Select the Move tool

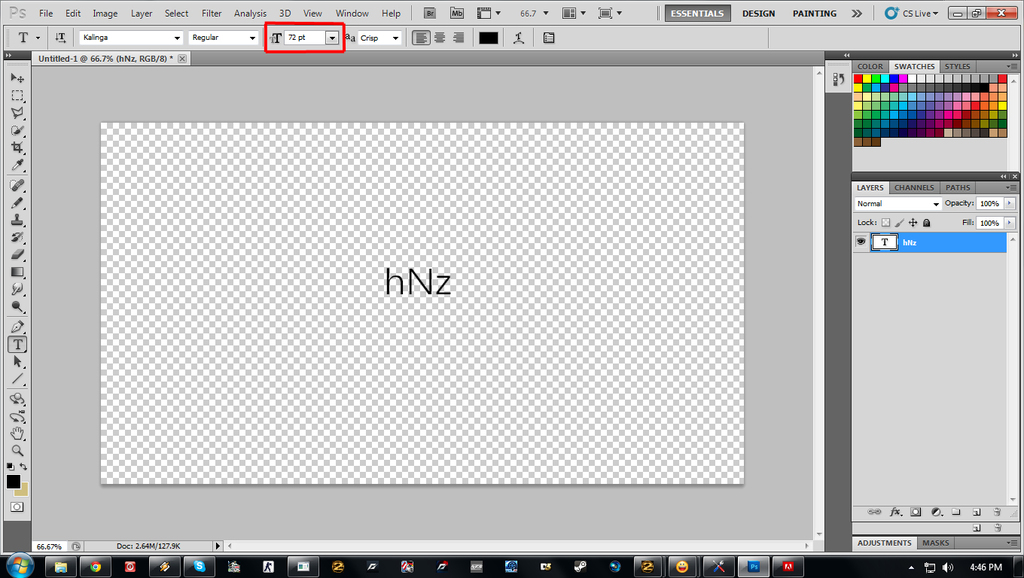[x=17, y=78]
